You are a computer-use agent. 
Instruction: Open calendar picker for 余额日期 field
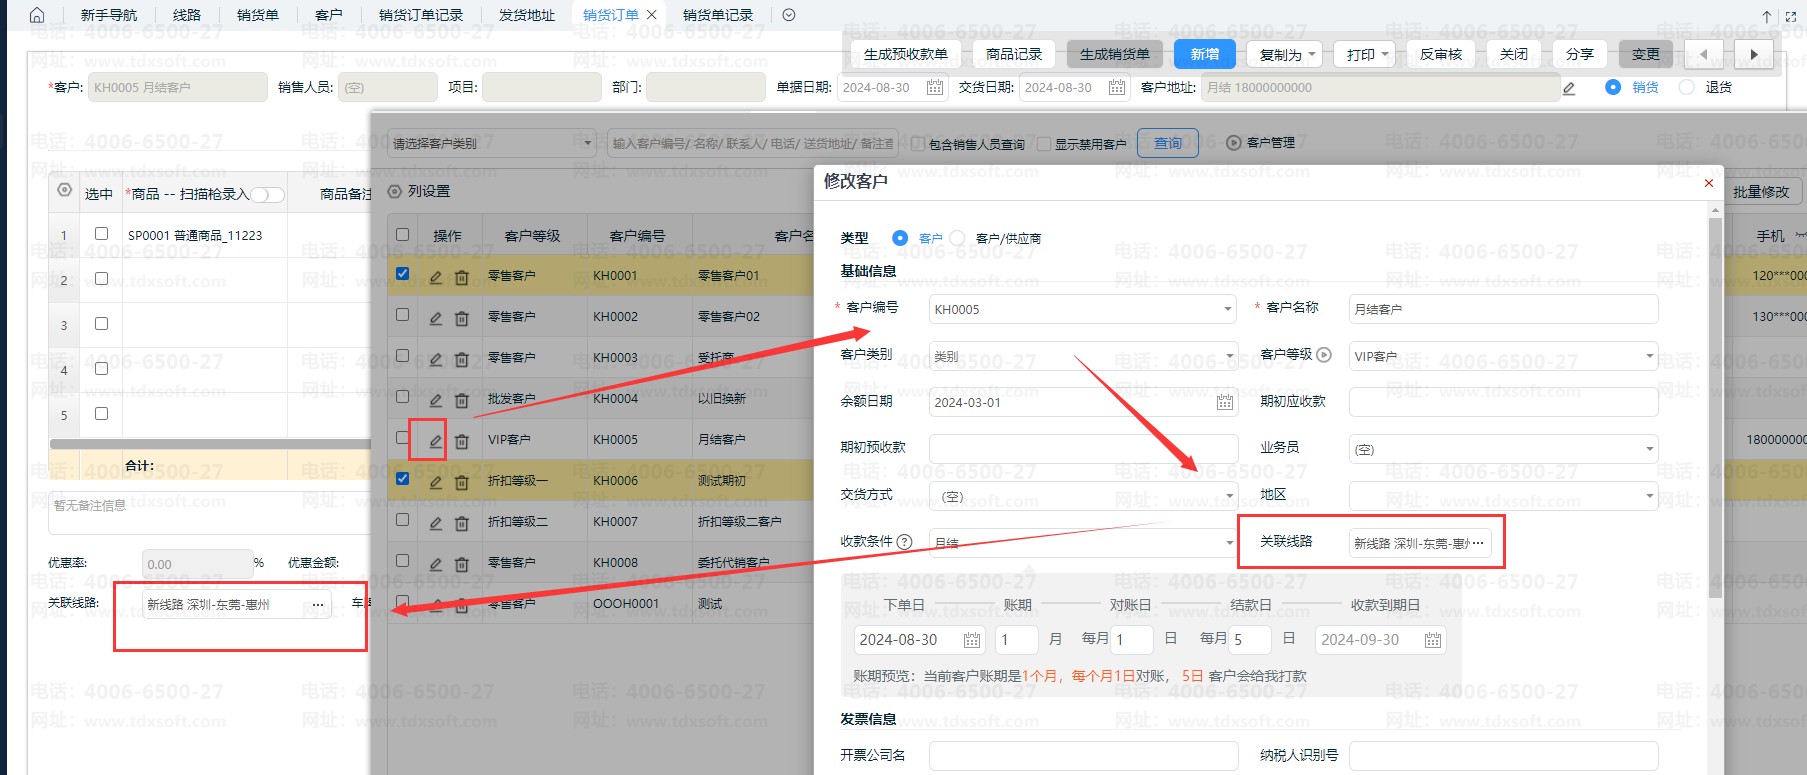(1224, 402)
